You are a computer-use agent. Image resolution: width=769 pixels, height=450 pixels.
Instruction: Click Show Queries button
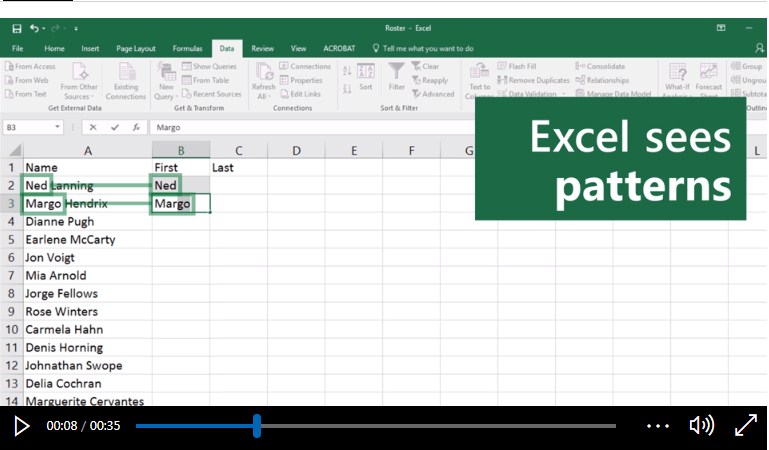(x=209, y=66)
